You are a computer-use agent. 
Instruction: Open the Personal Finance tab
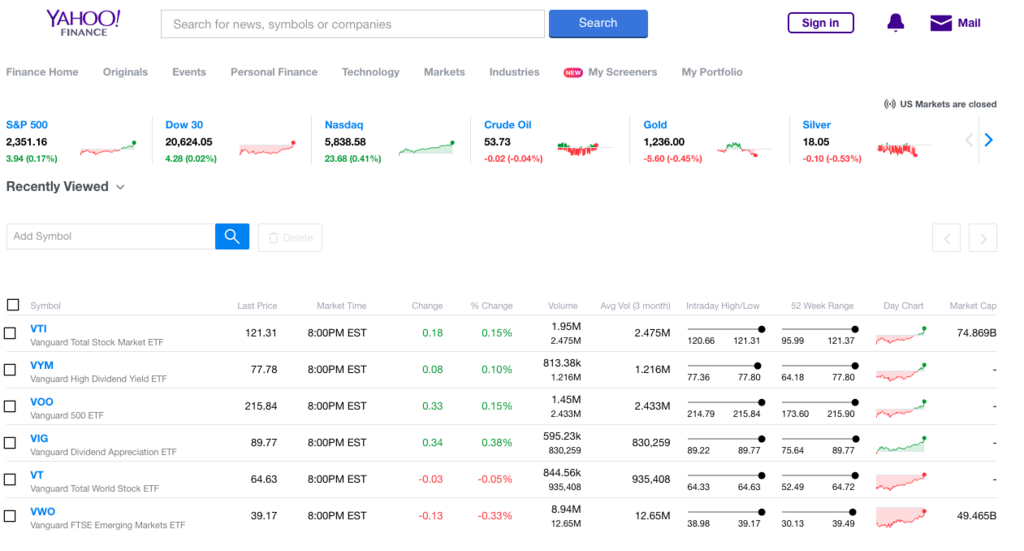274,72
